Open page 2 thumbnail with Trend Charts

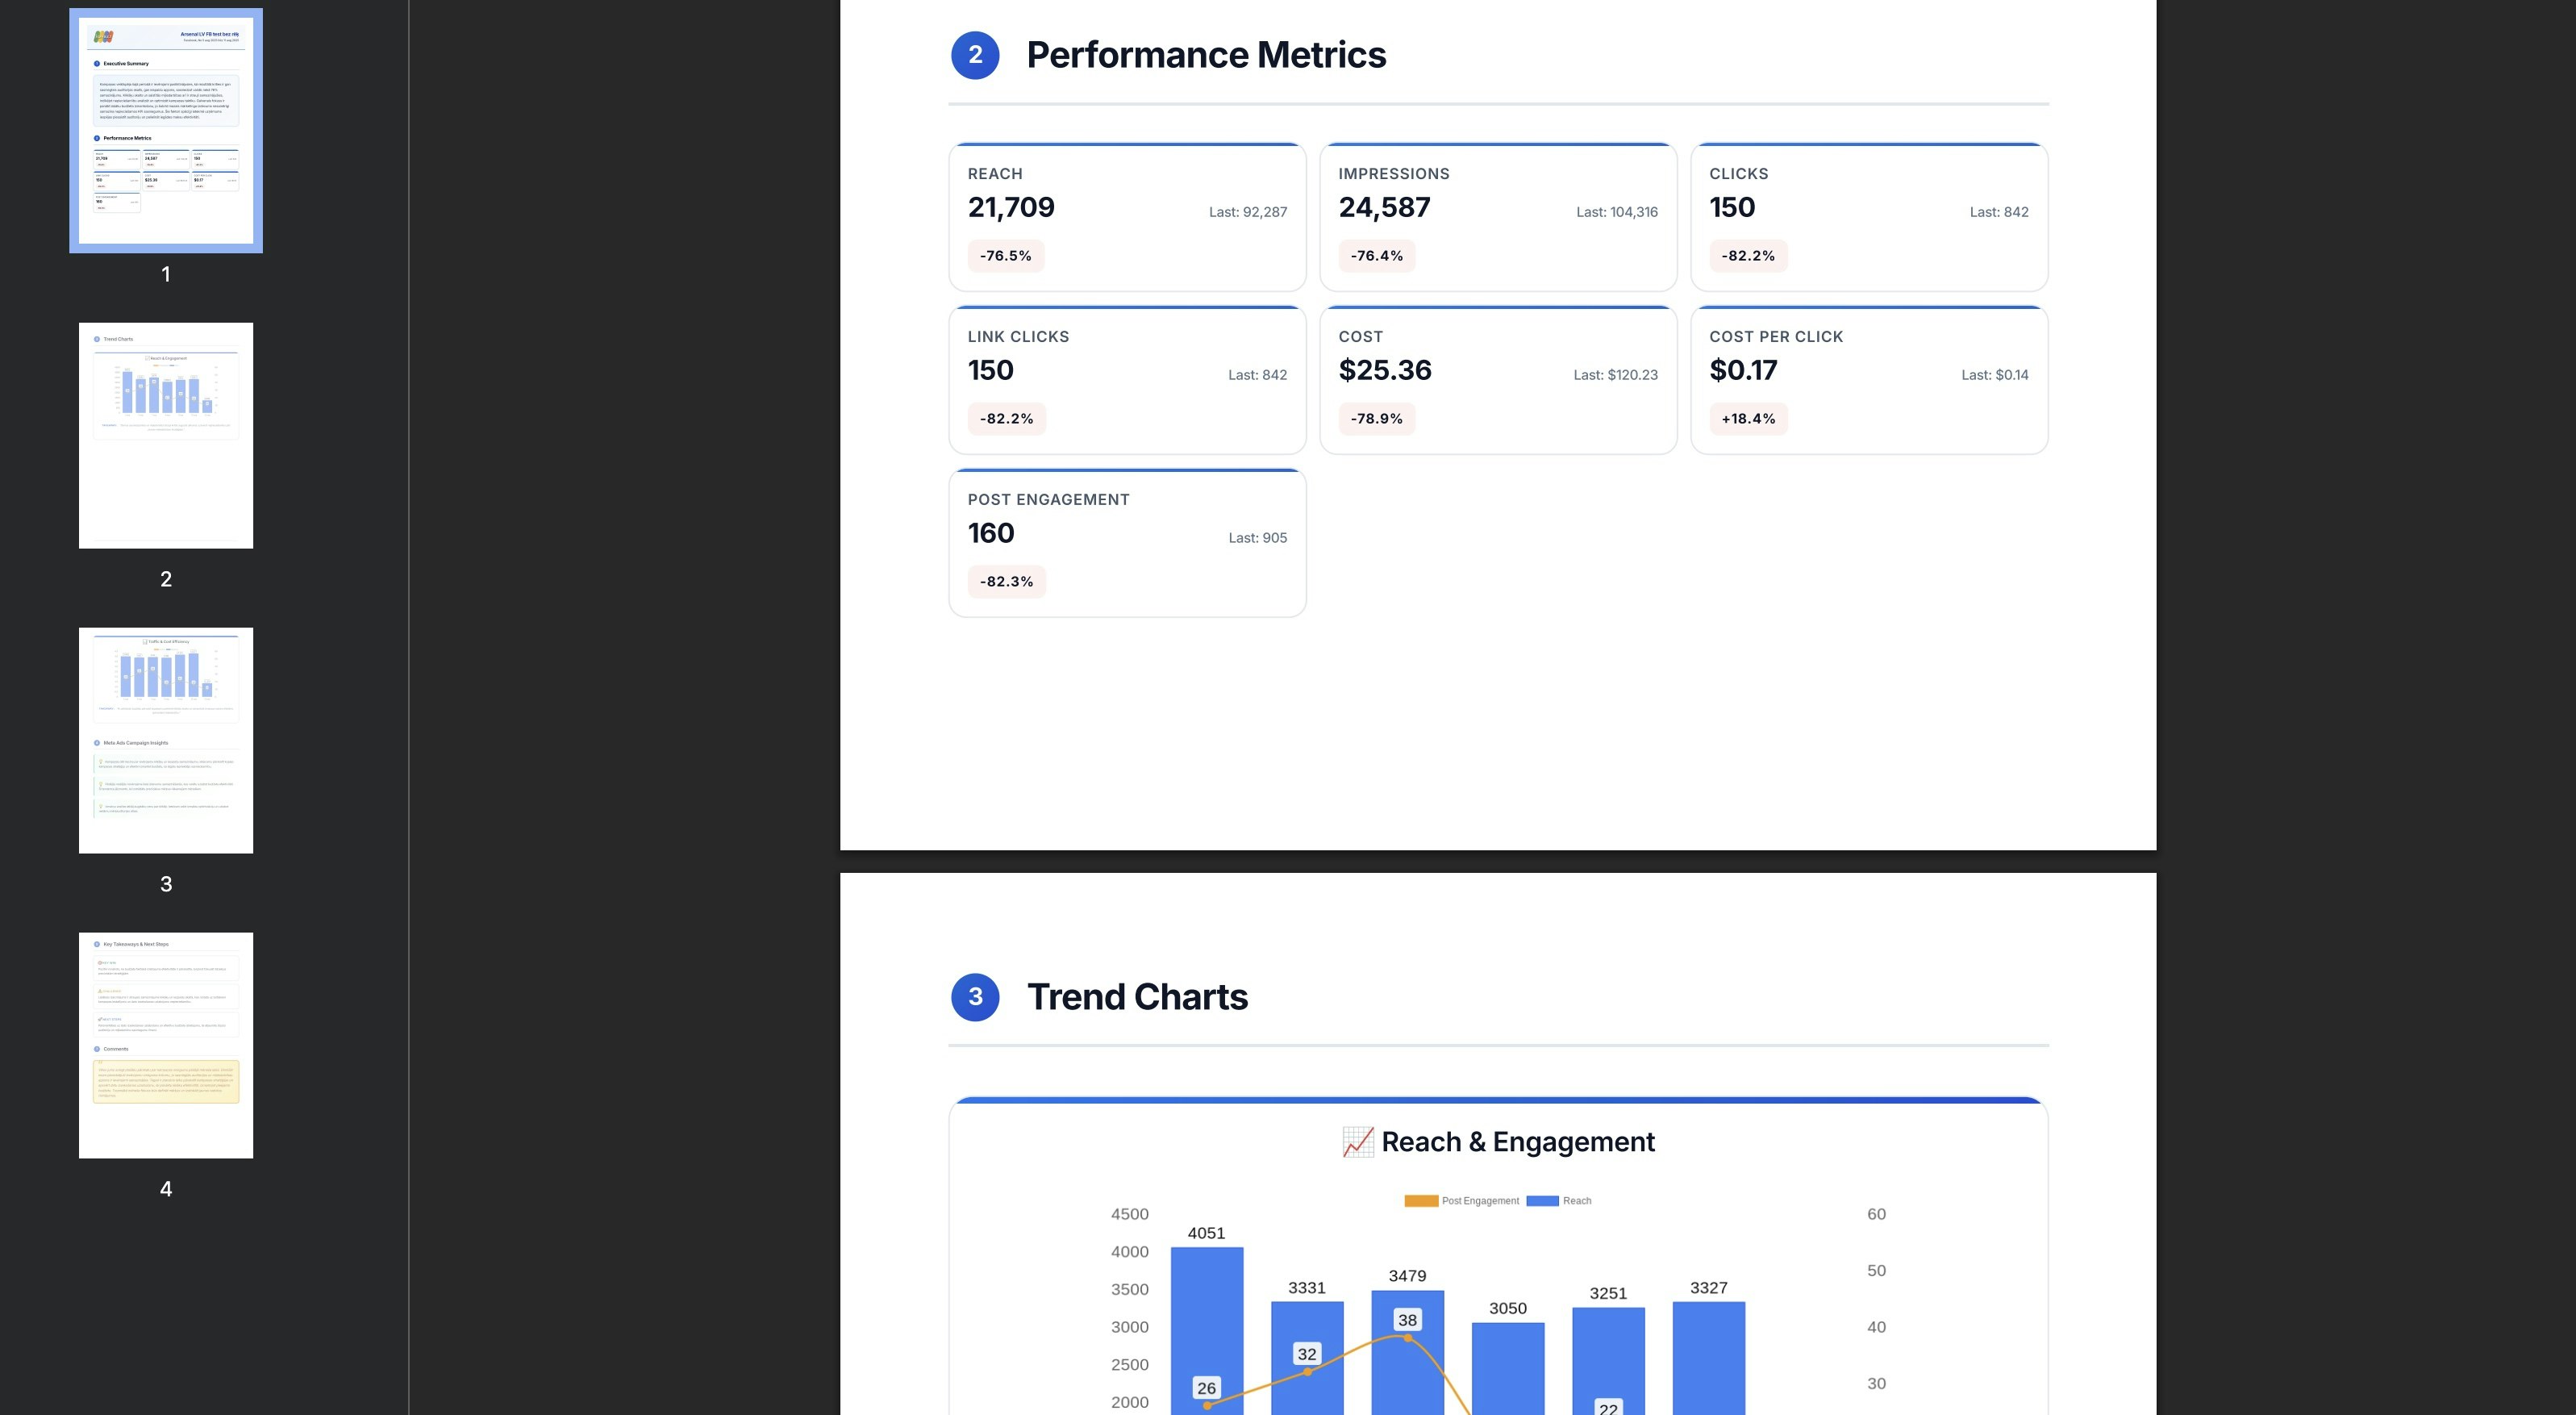[x=166, y=435]
